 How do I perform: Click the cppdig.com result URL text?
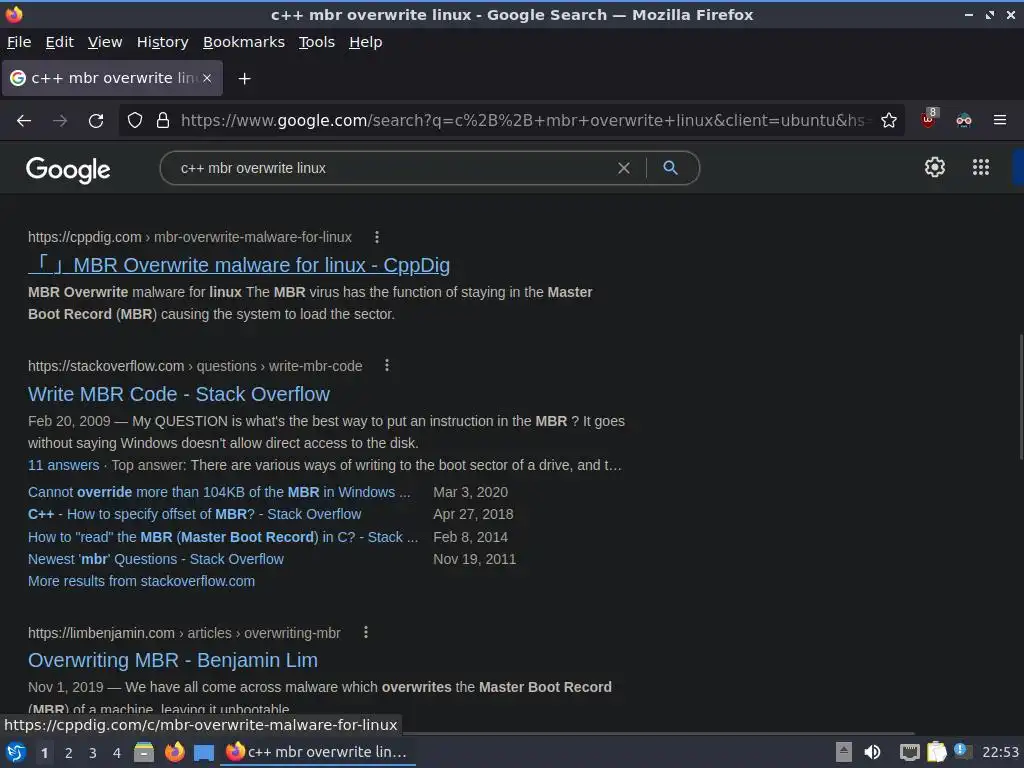tap(190, 238)
